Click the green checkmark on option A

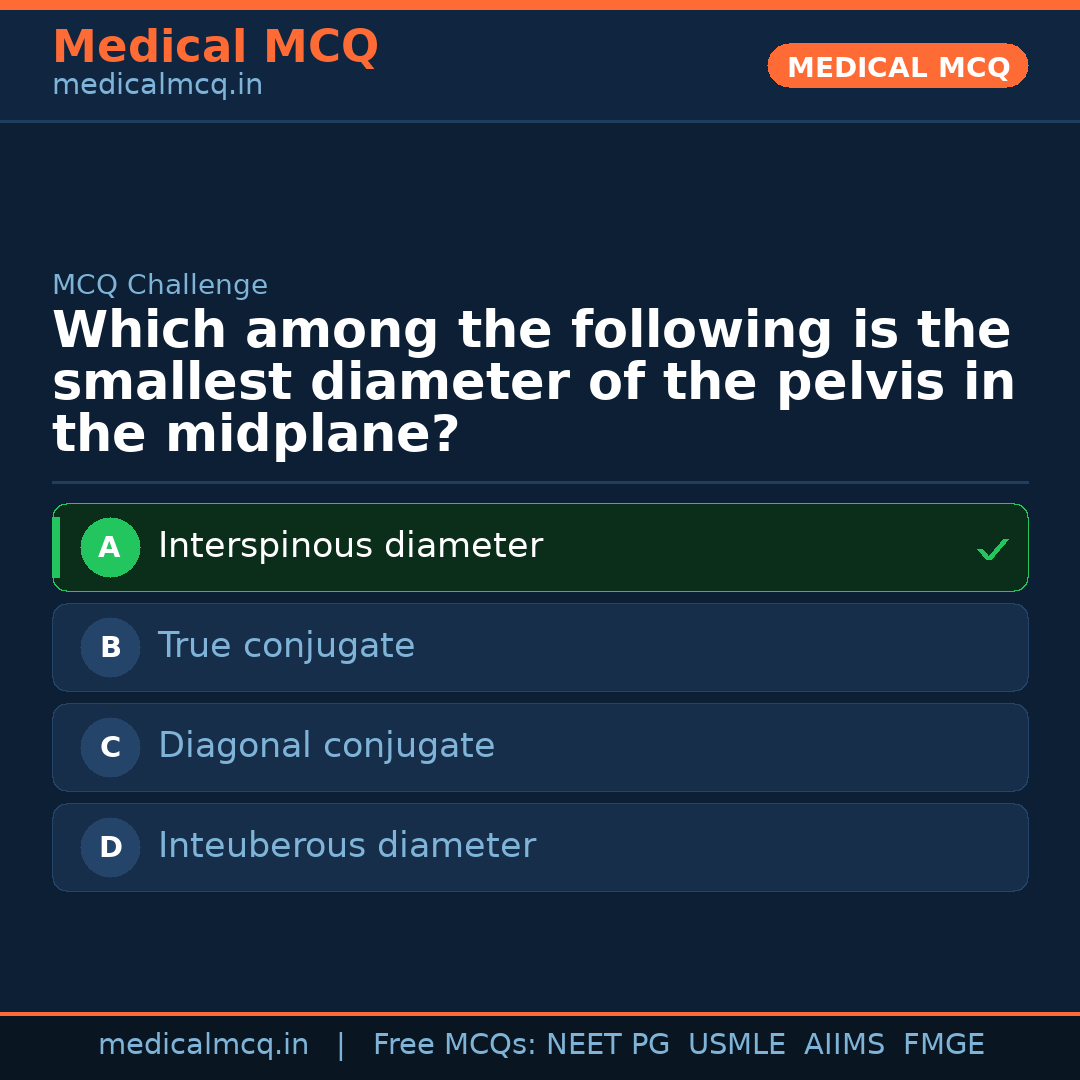(992, 549)
